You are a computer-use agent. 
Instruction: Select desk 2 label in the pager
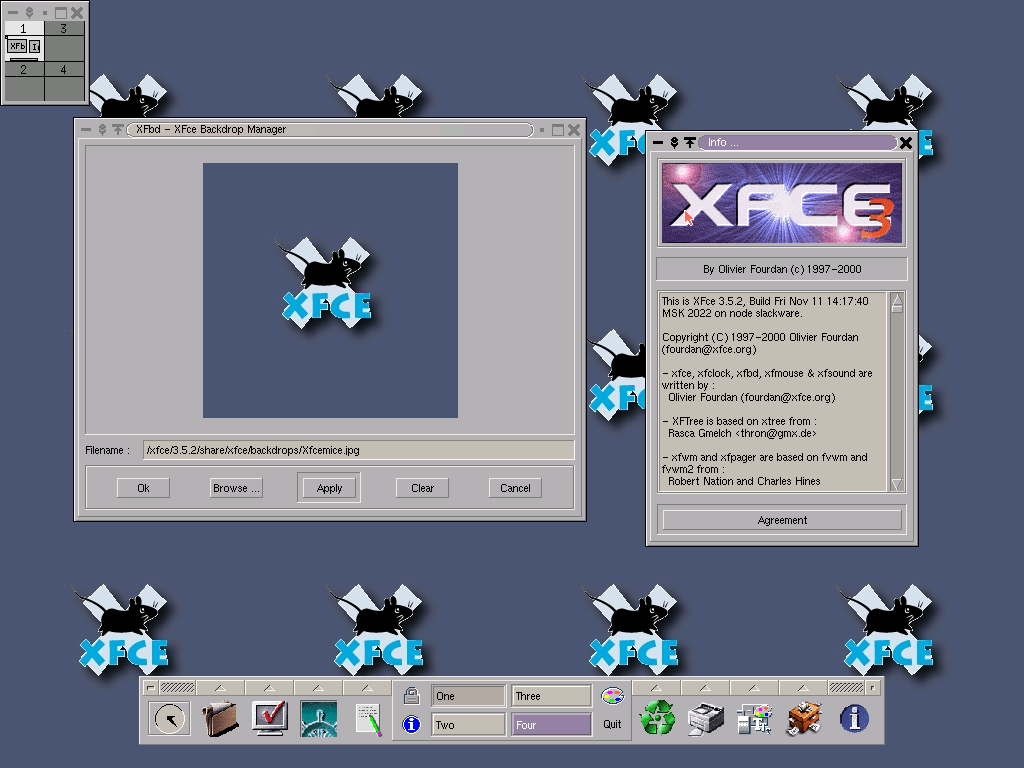pos(24,69)
